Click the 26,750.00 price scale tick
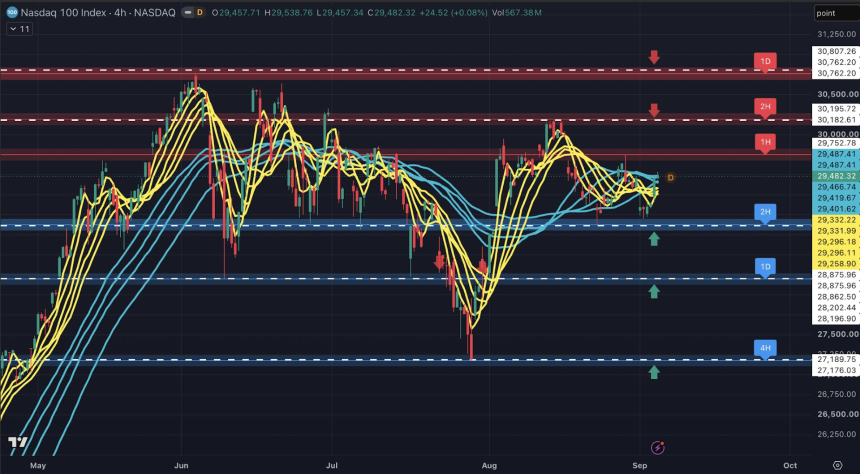Image resolution: width=860 pixels, height=474 pixels. coord(837,394)
